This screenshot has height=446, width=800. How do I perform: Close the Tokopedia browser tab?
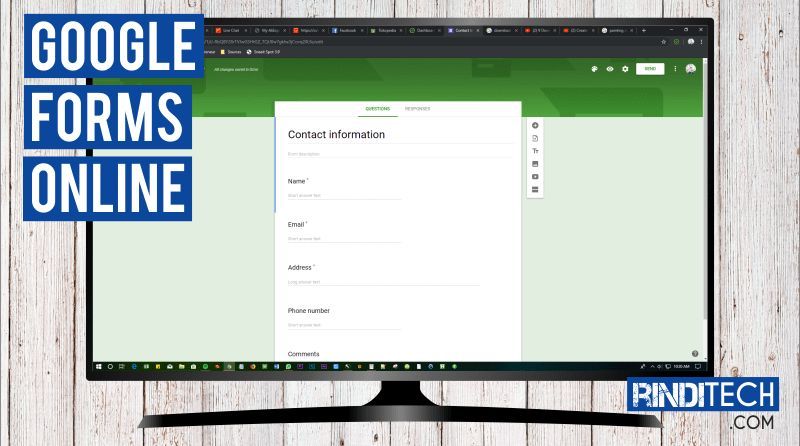pos(401,31)
